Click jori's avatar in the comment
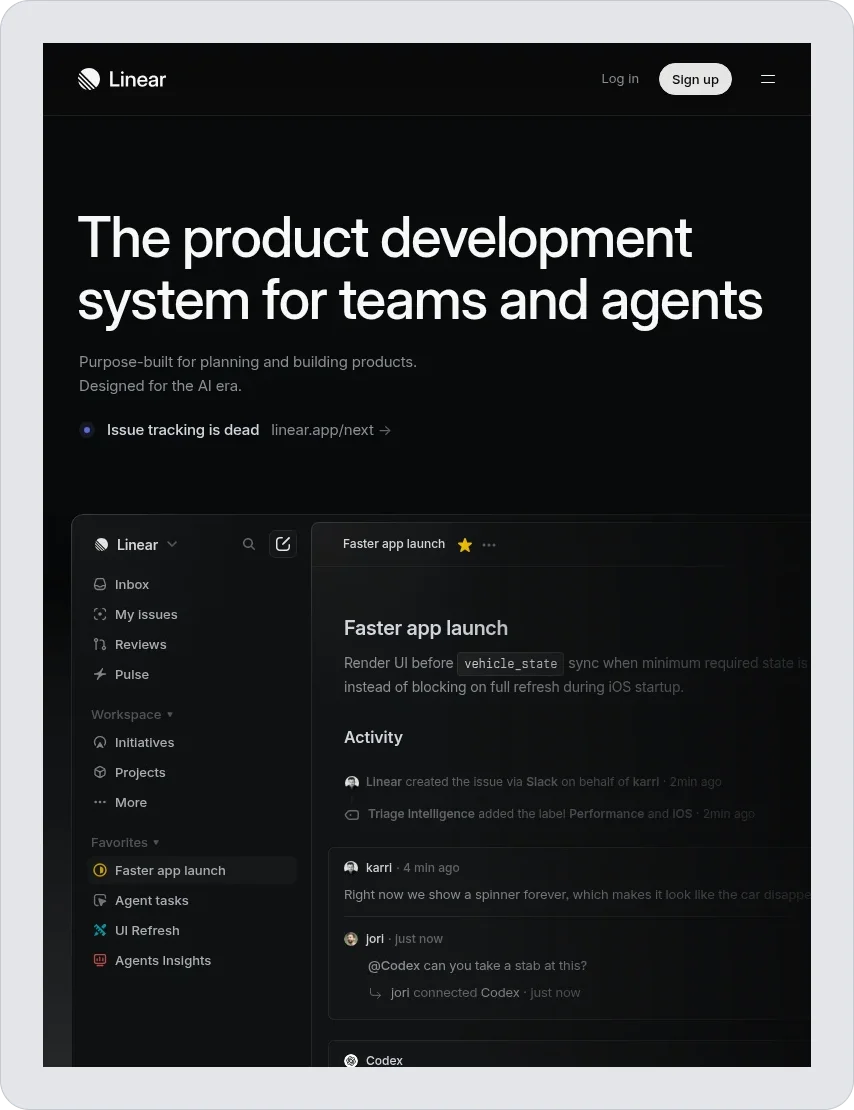854x1110 pixels. 351,939
